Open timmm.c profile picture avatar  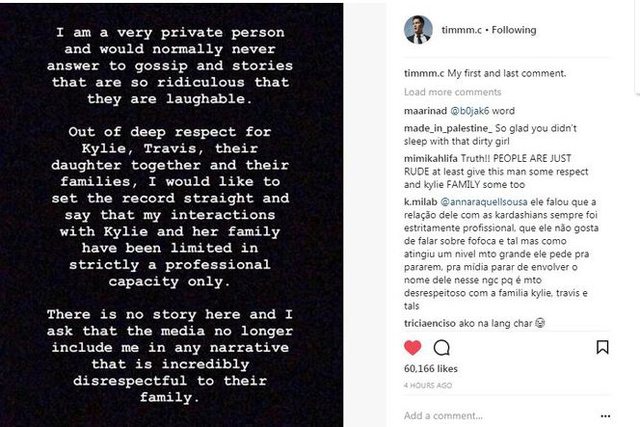(418, 29)
